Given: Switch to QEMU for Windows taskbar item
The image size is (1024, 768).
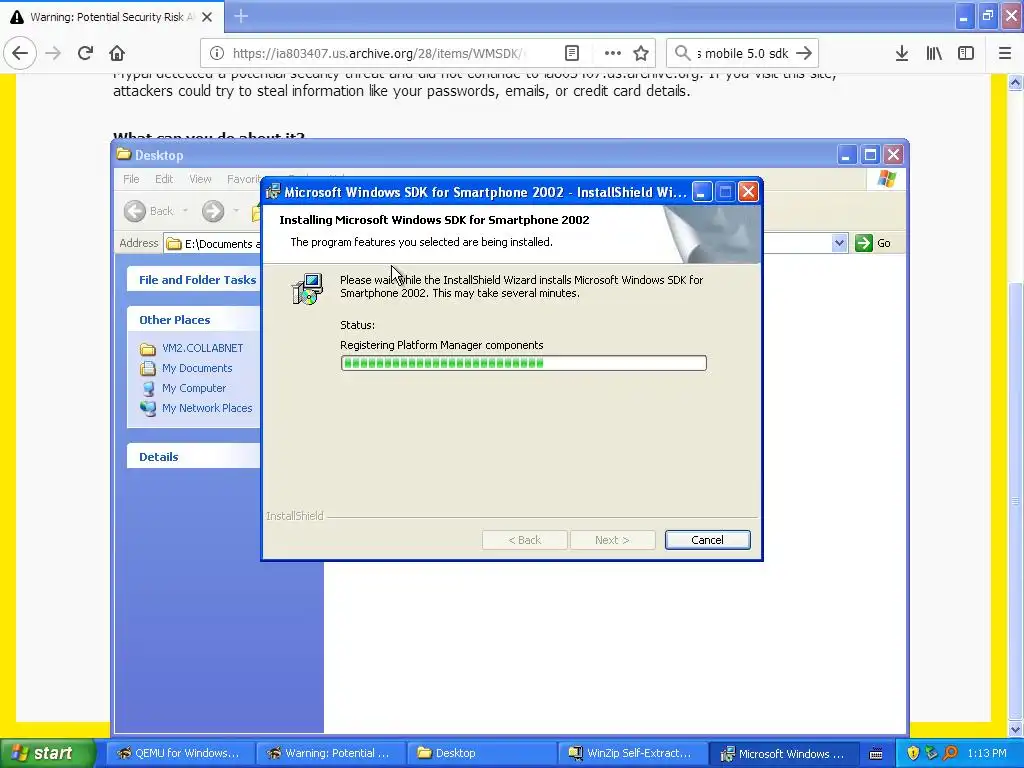Looking at the screenshot, I should [x=178, y=753].
